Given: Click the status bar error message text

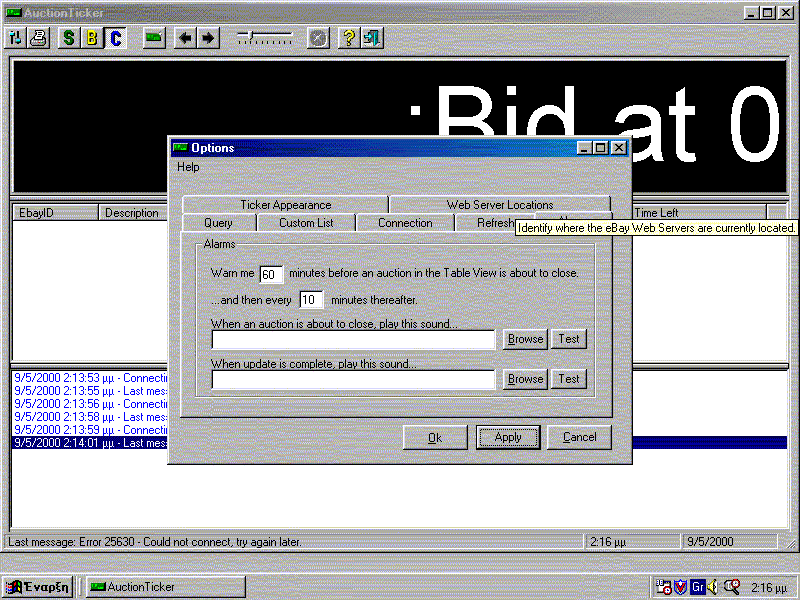Looking at the screenshot, I should point(155,542).
